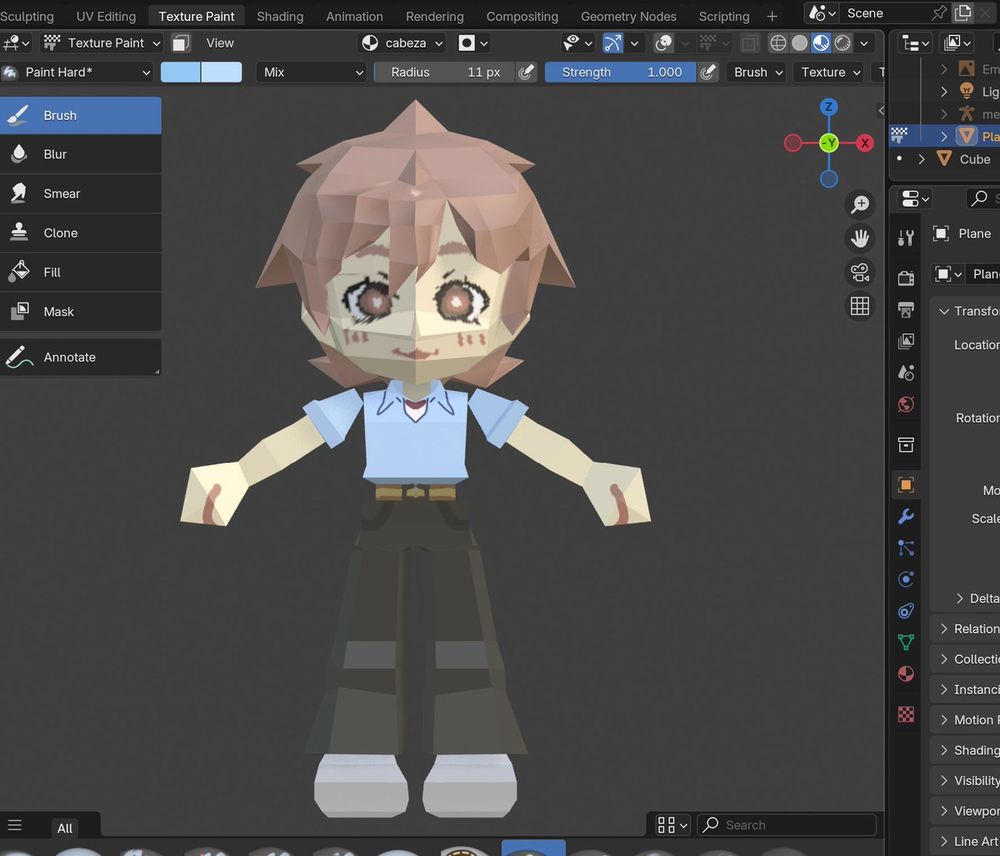Viewport: 1000px width, 856px height.
Task: Switch to the Sculpting workspace tab
Action: 27,17
